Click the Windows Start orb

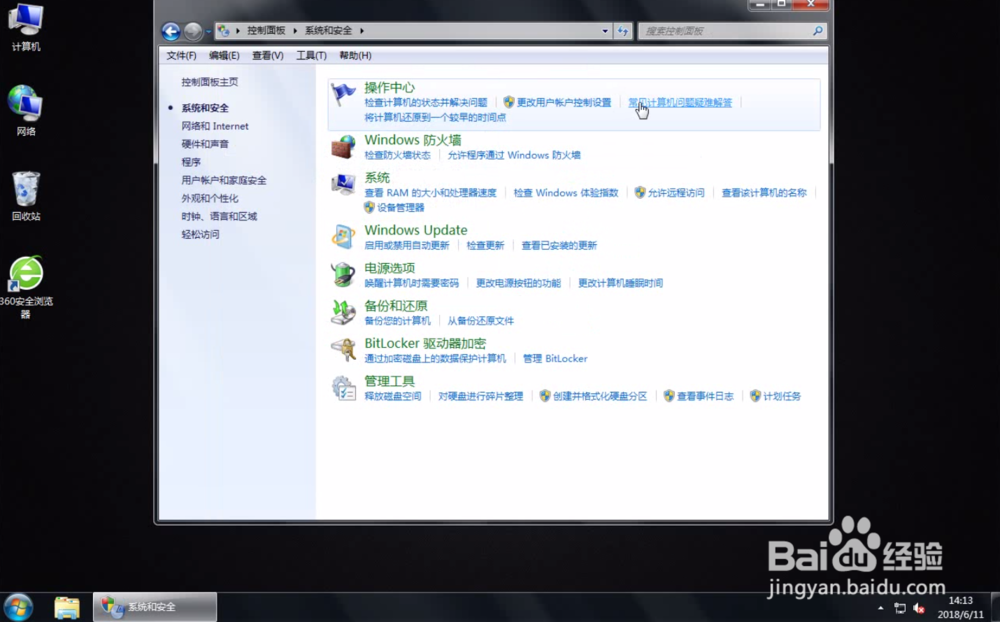(x=18, y=607)
